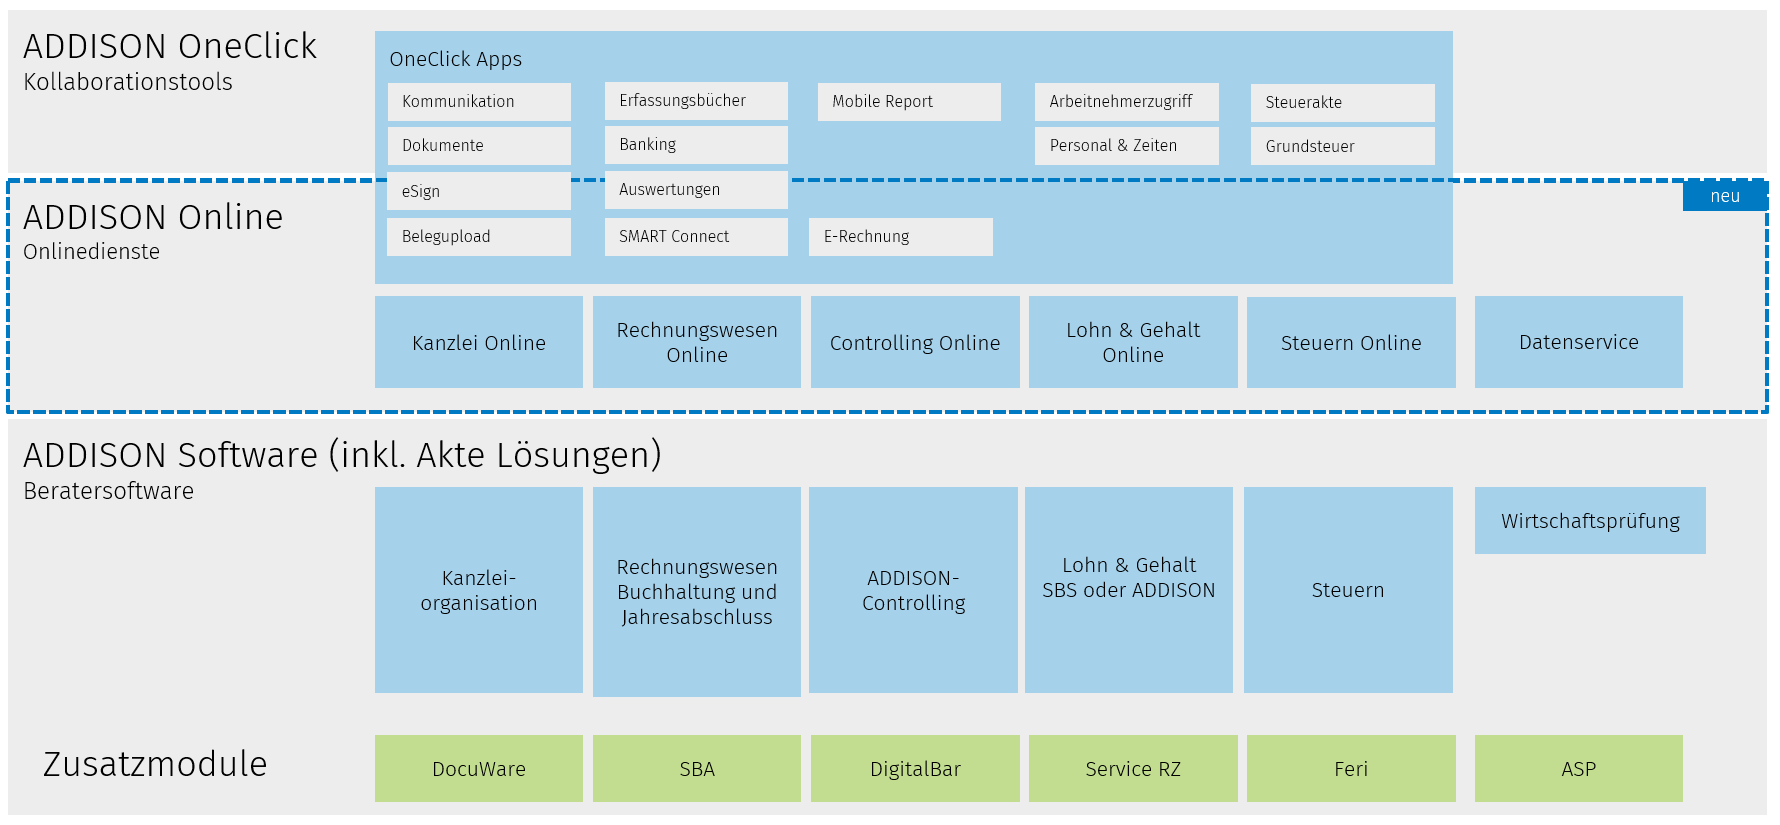1780x825 pixels.
Task: Select the Grundsteuer app box
Action: click(1343, 146)
